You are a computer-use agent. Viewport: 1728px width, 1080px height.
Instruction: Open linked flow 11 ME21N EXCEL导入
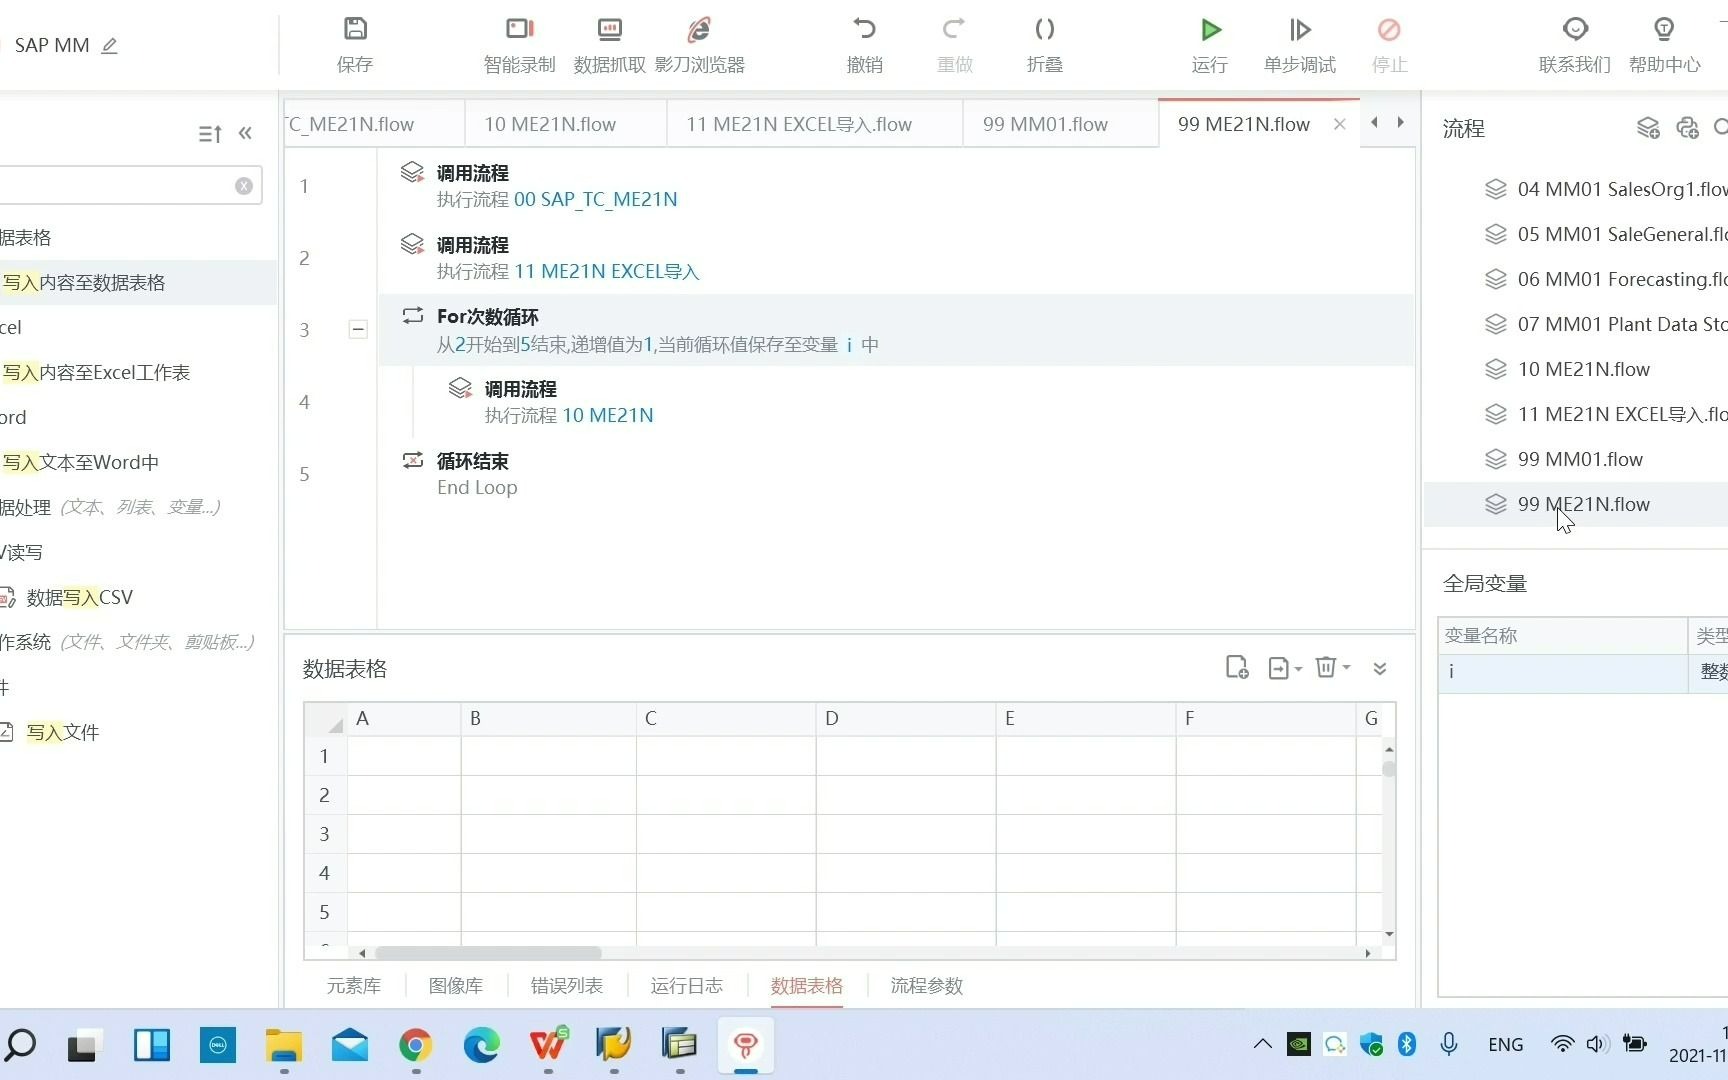[x=607, y=271]
